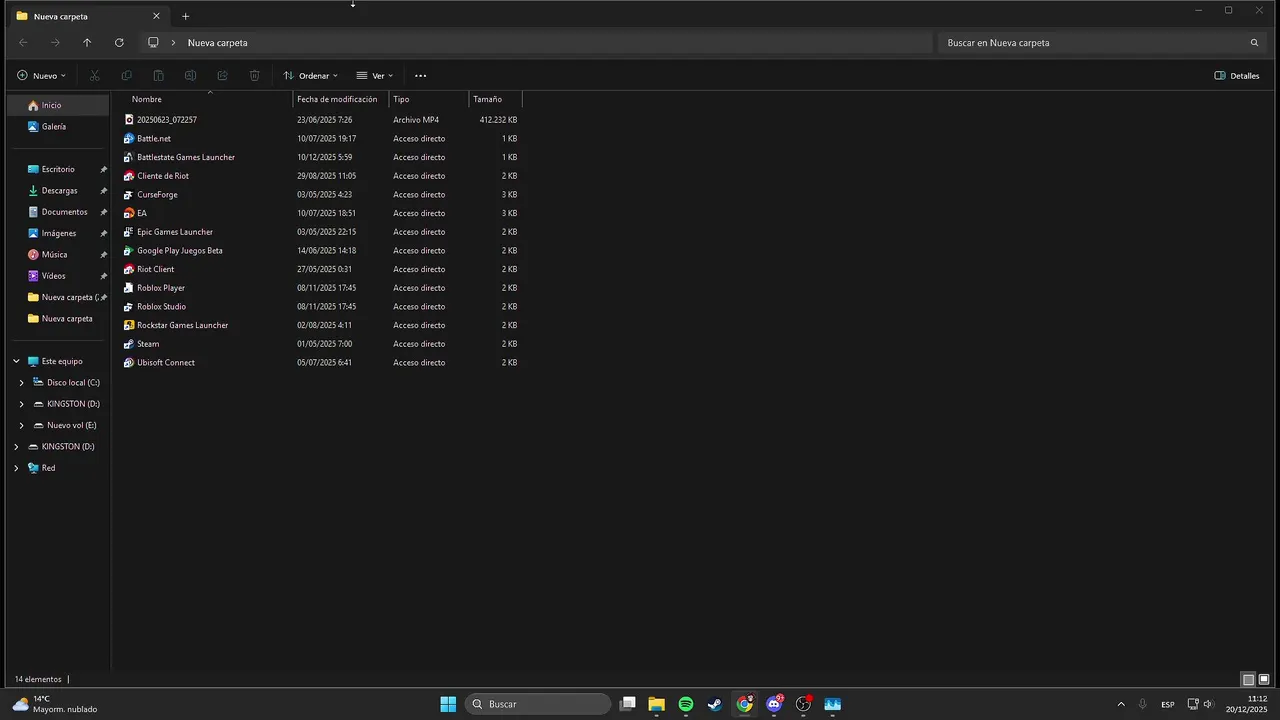Expand the Red network node
Viewport: 1280px width, 720px height.
(16, 468)
